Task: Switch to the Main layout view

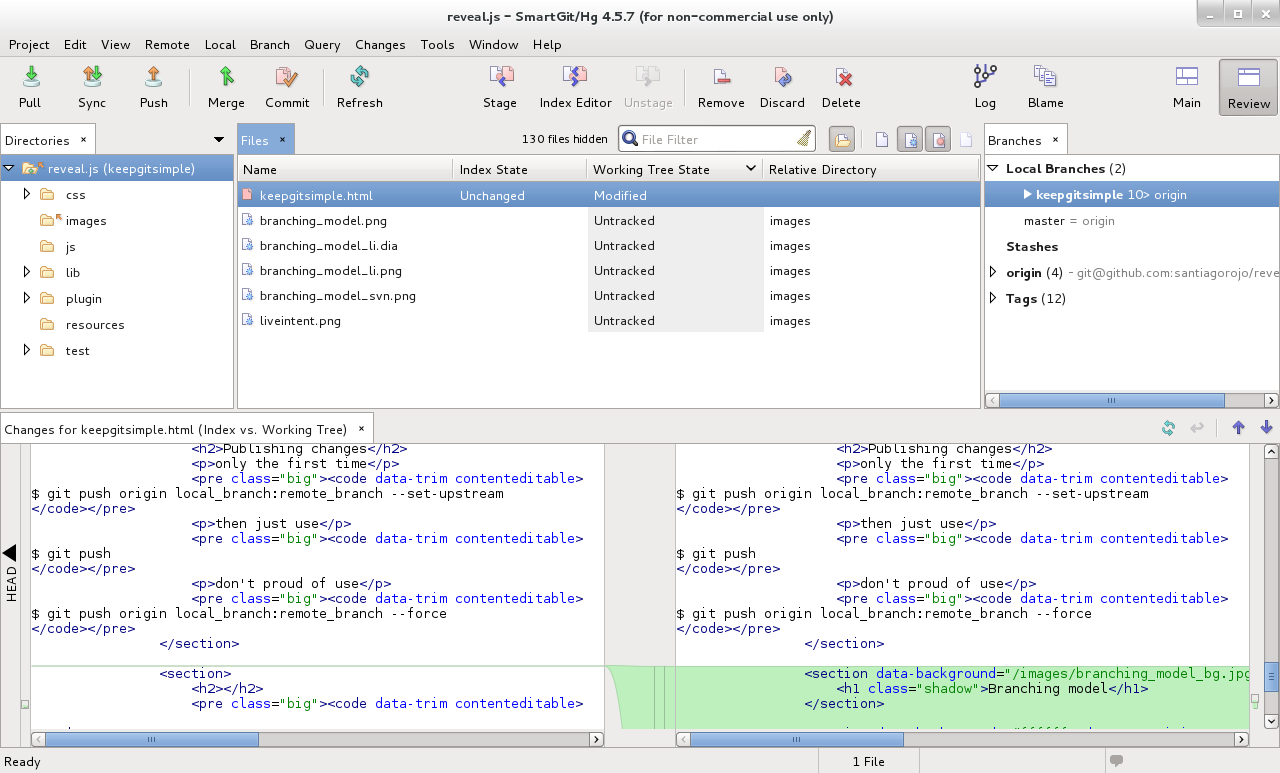Action: pyautogui.click(x=1187, y=87)
